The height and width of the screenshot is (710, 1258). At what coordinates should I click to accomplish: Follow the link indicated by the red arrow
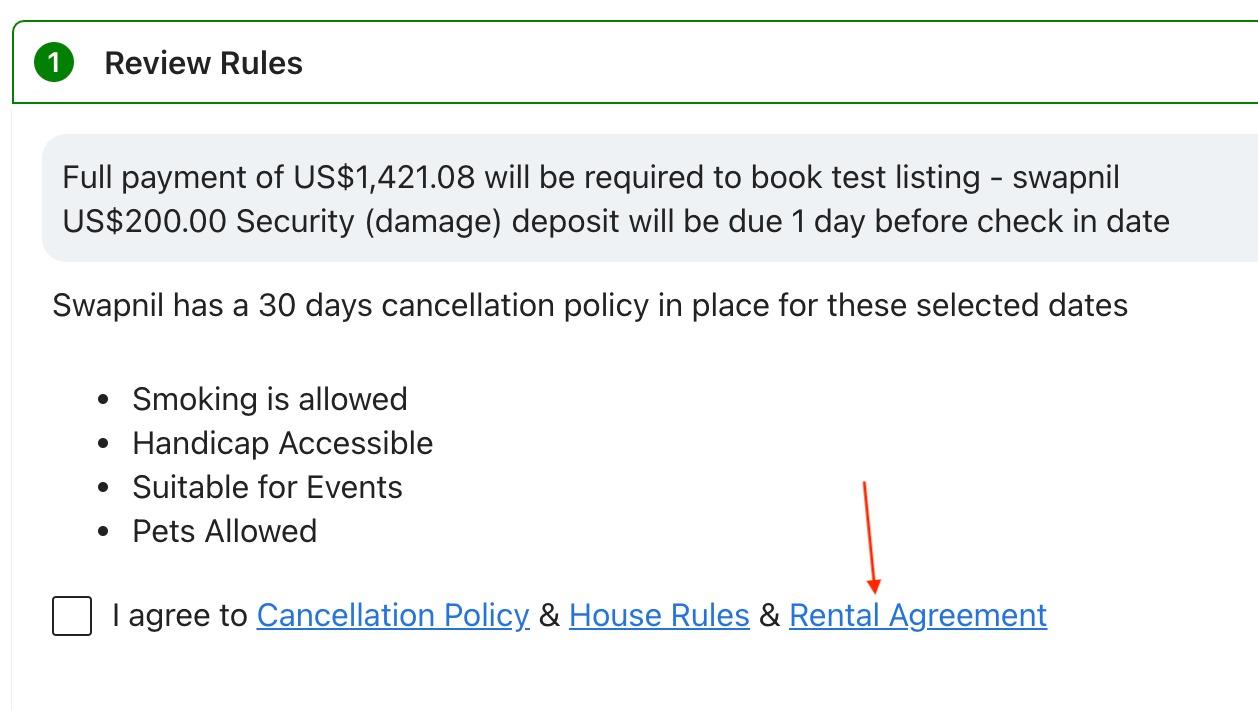click(x=918, y=615)
